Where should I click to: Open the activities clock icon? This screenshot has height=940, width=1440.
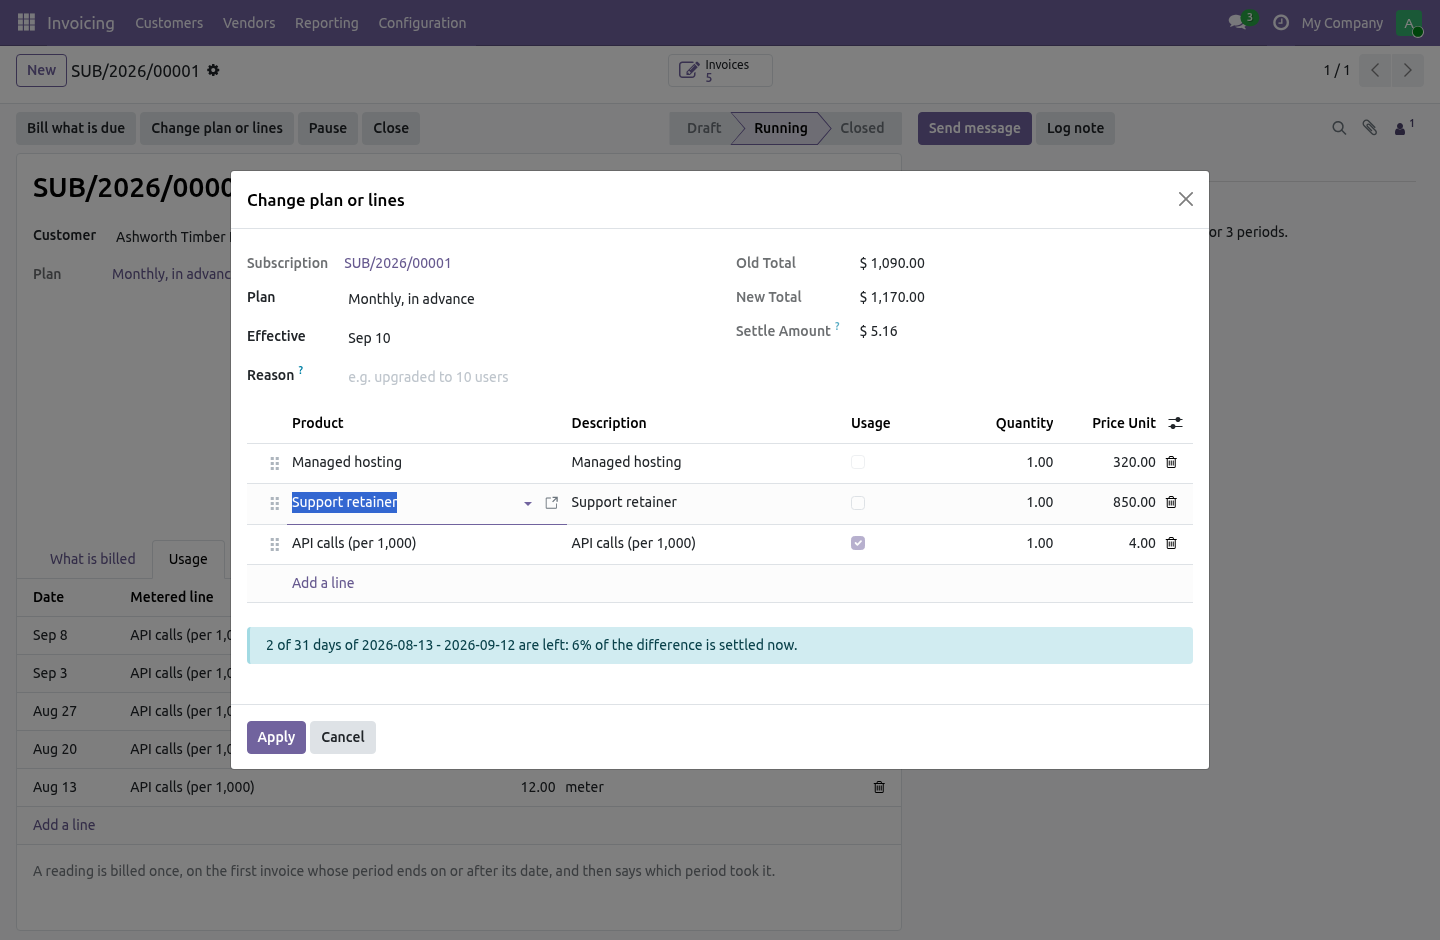point(1281,22)
